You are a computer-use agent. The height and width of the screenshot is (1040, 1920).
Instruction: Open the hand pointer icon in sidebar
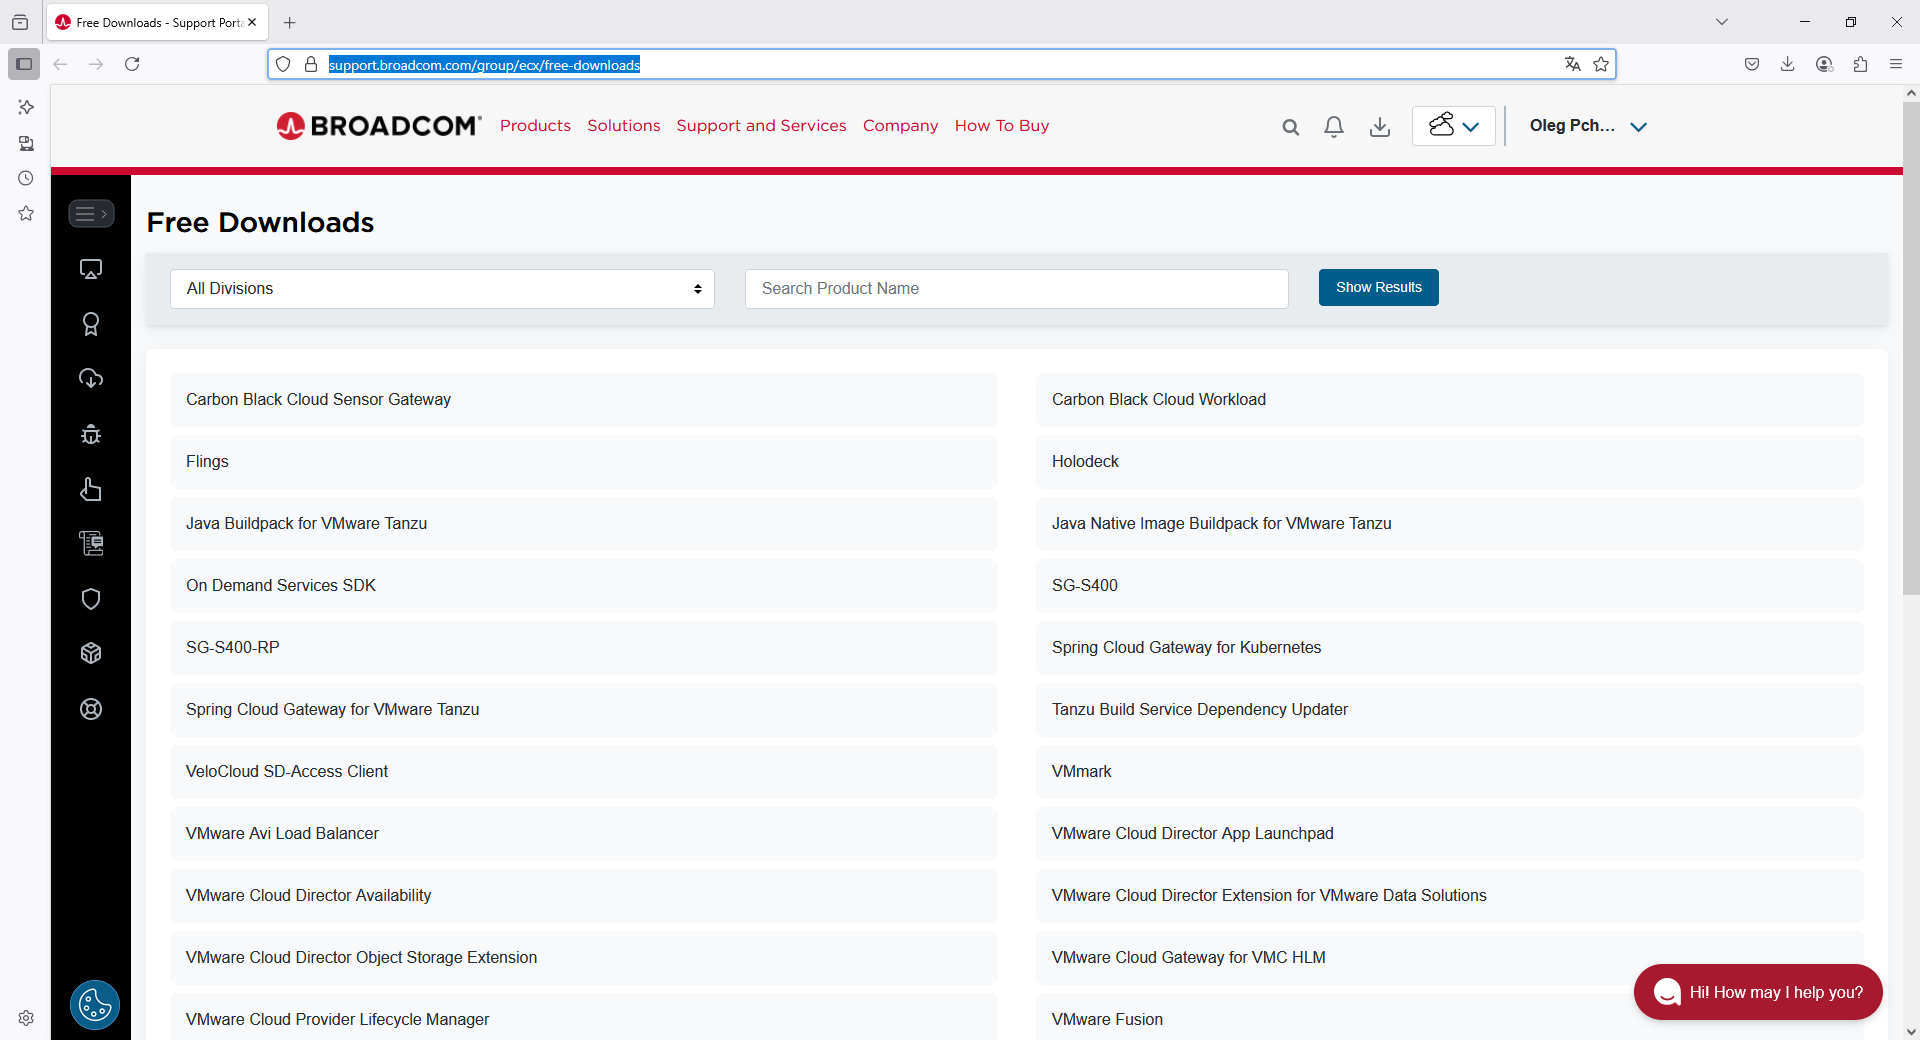tap(91, 489)
